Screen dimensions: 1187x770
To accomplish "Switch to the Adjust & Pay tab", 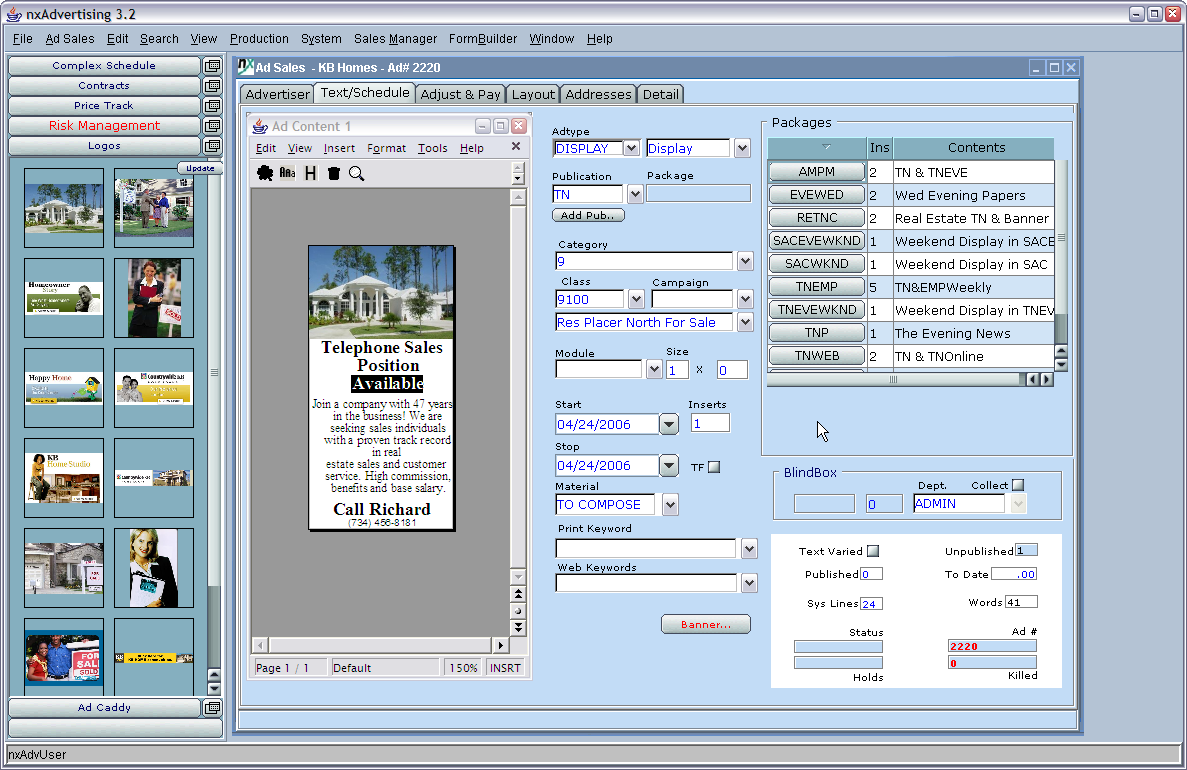I will point(460,94).
